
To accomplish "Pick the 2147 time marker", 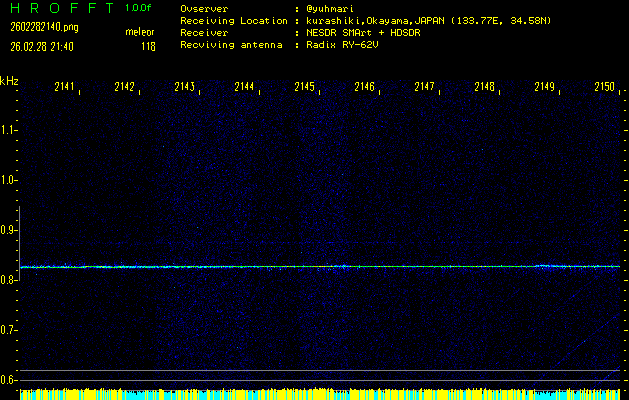I will point(424,87).
